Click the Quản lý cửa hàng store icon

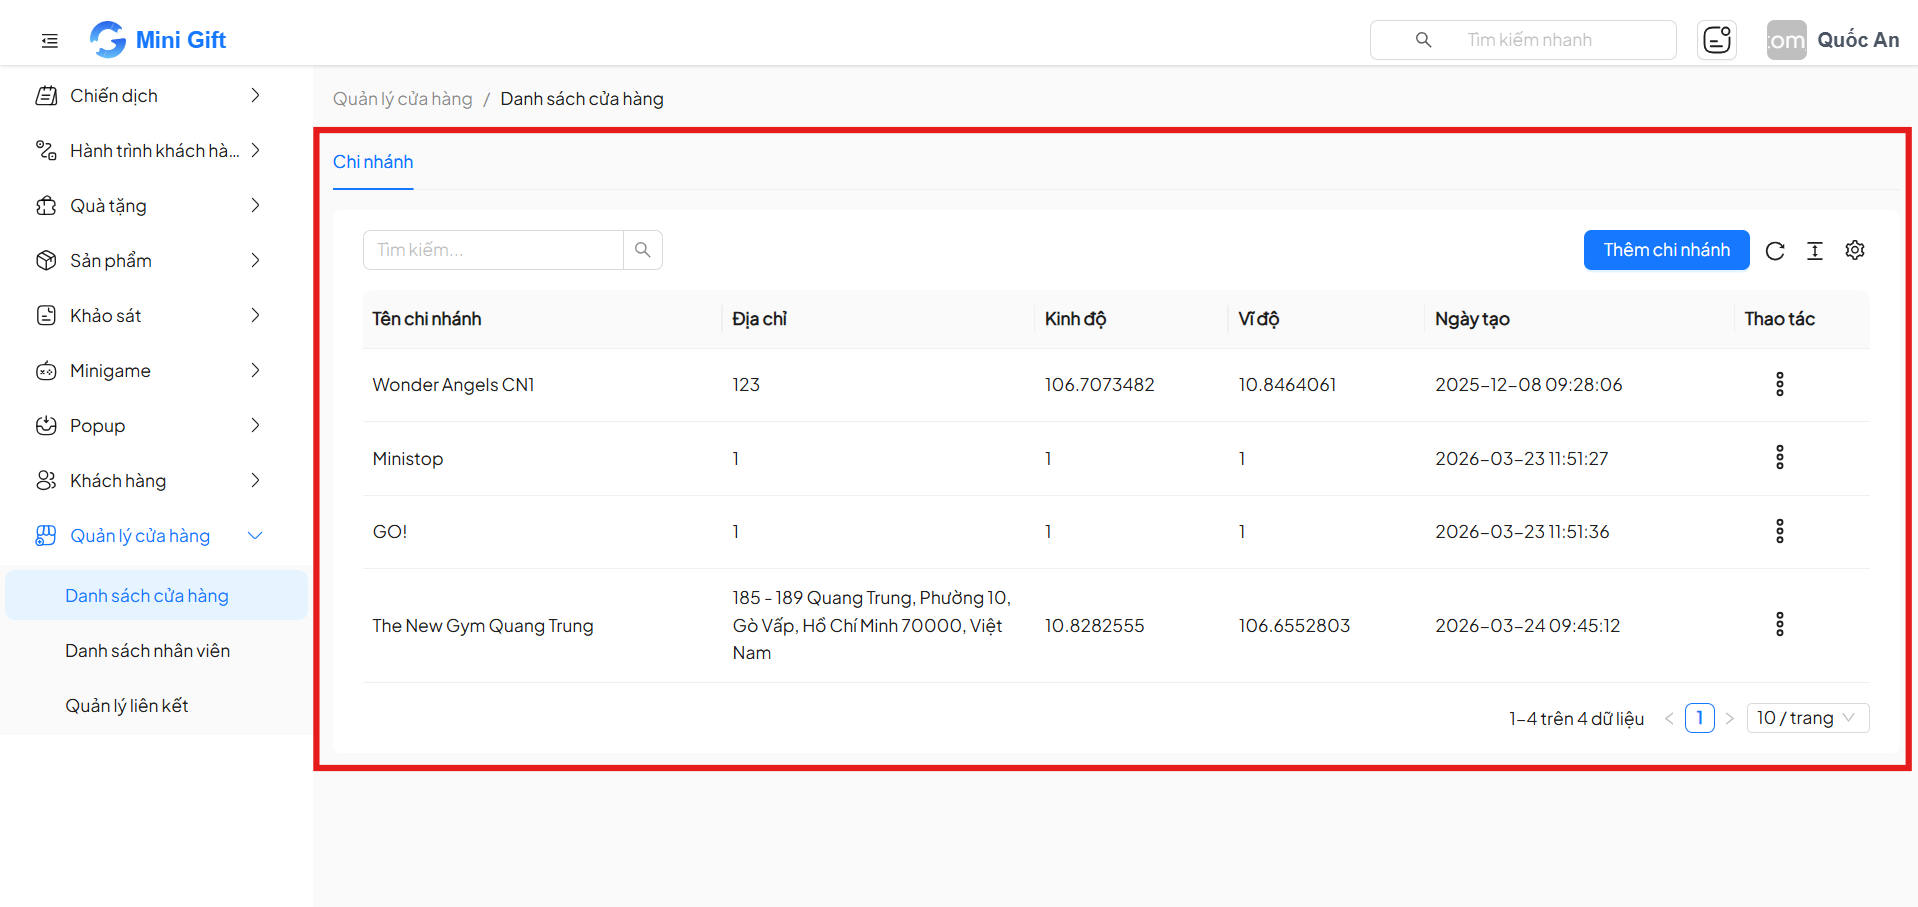click(46, 536)
